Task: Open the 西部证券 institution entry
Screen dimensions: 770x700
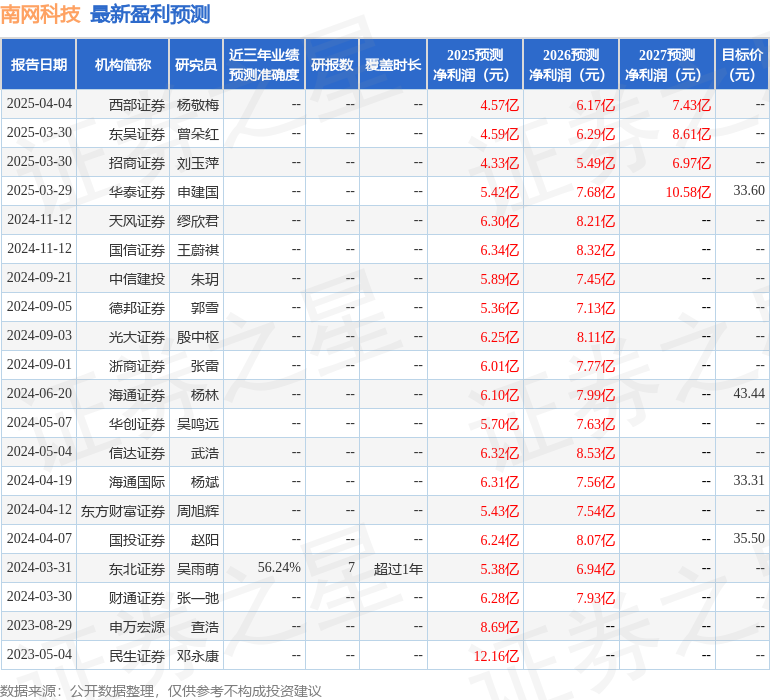Action: [137, 104]
